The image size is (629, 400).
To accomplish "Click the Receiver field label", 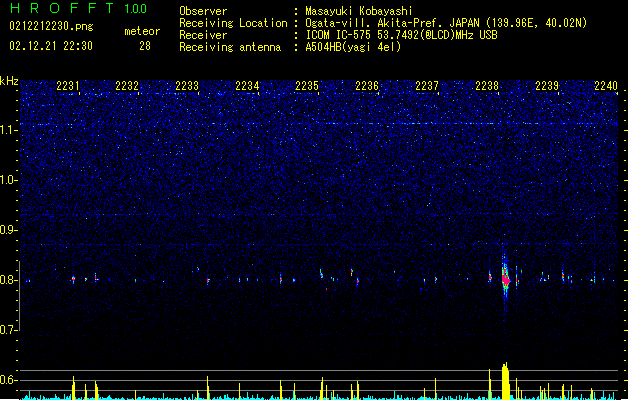I will point(203,35).
